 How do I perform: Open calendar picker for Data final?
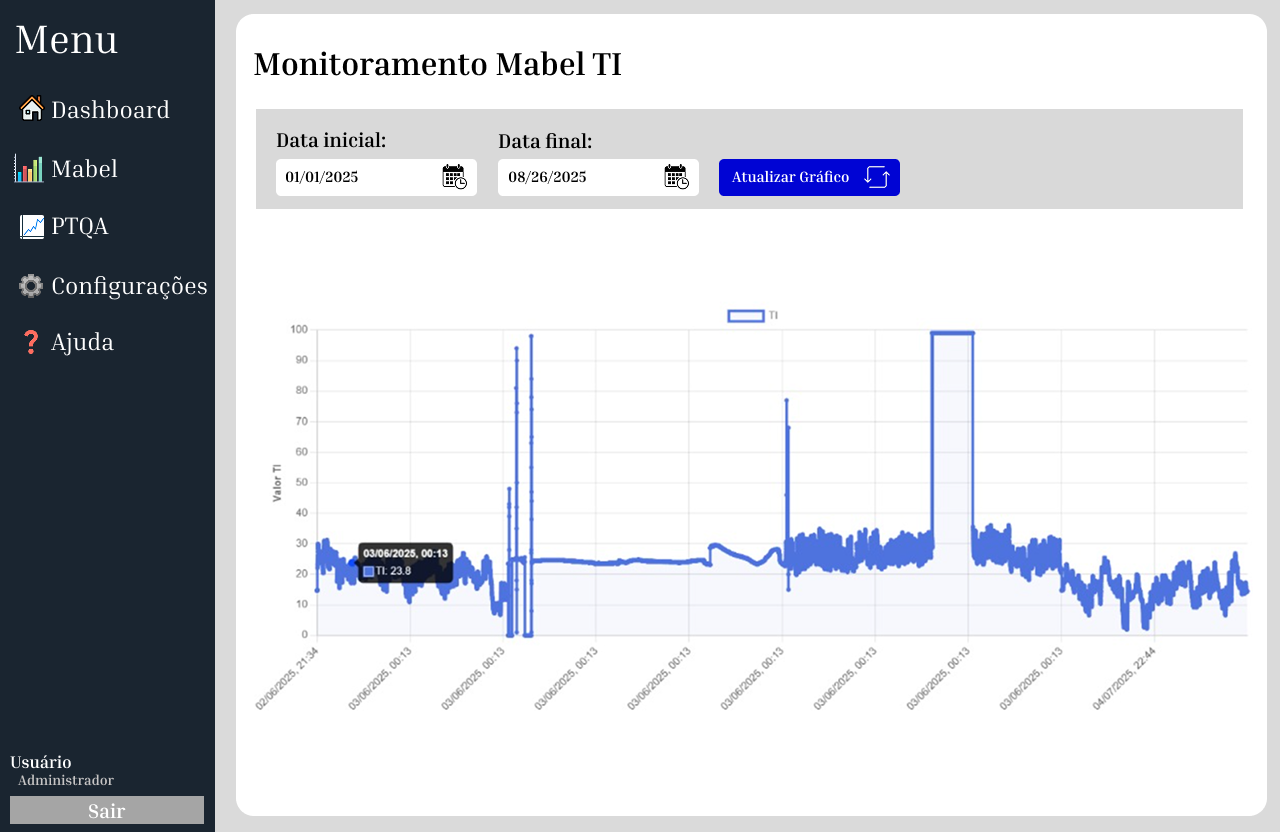coord(676,177)
